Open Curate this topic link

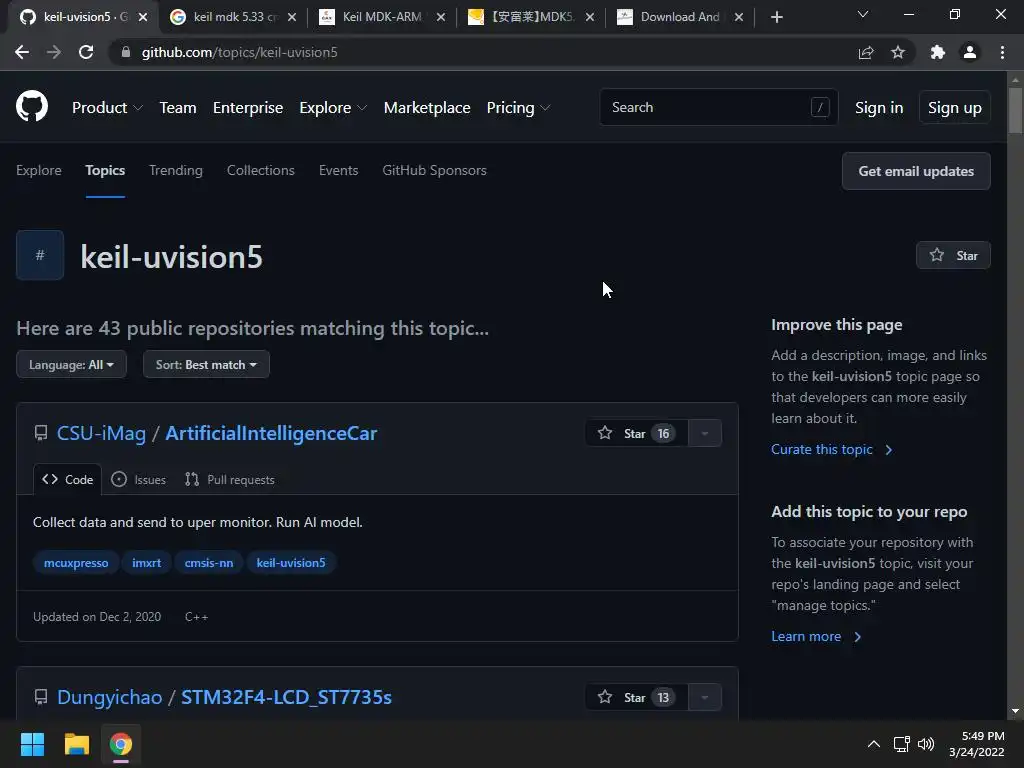(831, 449)
